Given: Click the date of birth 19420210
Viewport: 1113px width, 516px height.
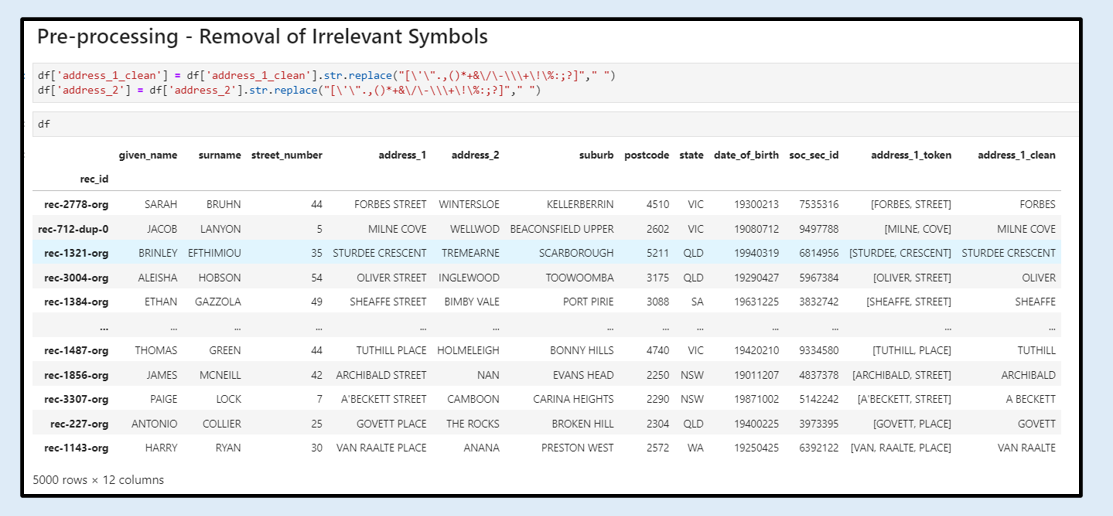Looking at the screenshot, I should point(757,350).
